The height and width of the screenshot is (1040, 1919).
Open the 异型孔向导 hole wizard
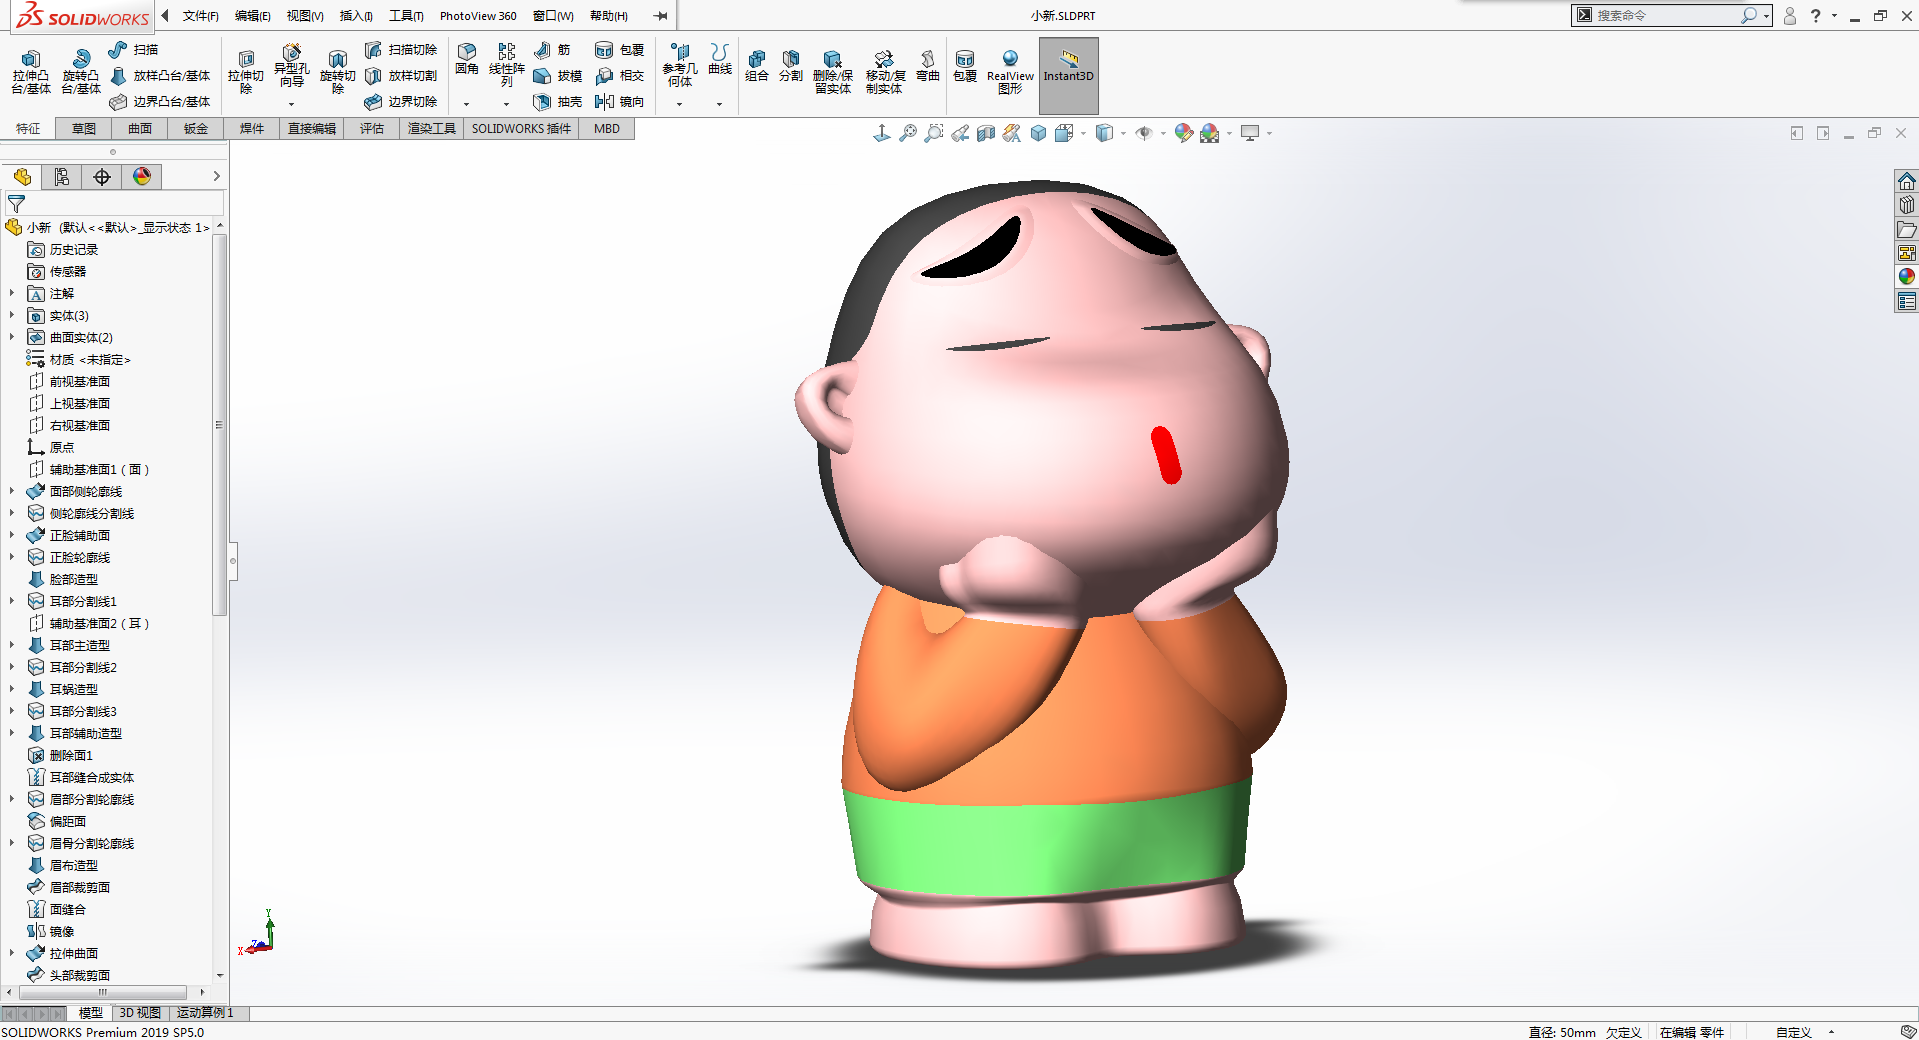click(x=291, y=66)
